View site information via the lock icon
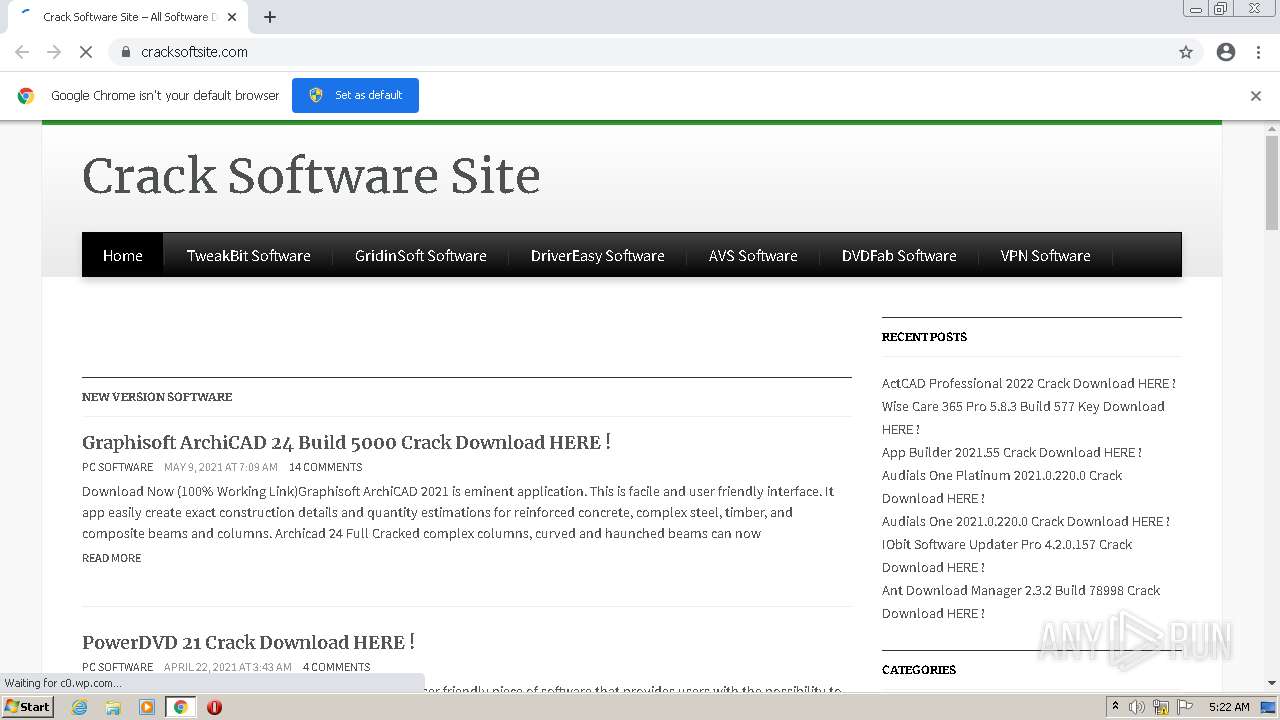Viewport: 1280px width, 720px height. tap(125, 52)
